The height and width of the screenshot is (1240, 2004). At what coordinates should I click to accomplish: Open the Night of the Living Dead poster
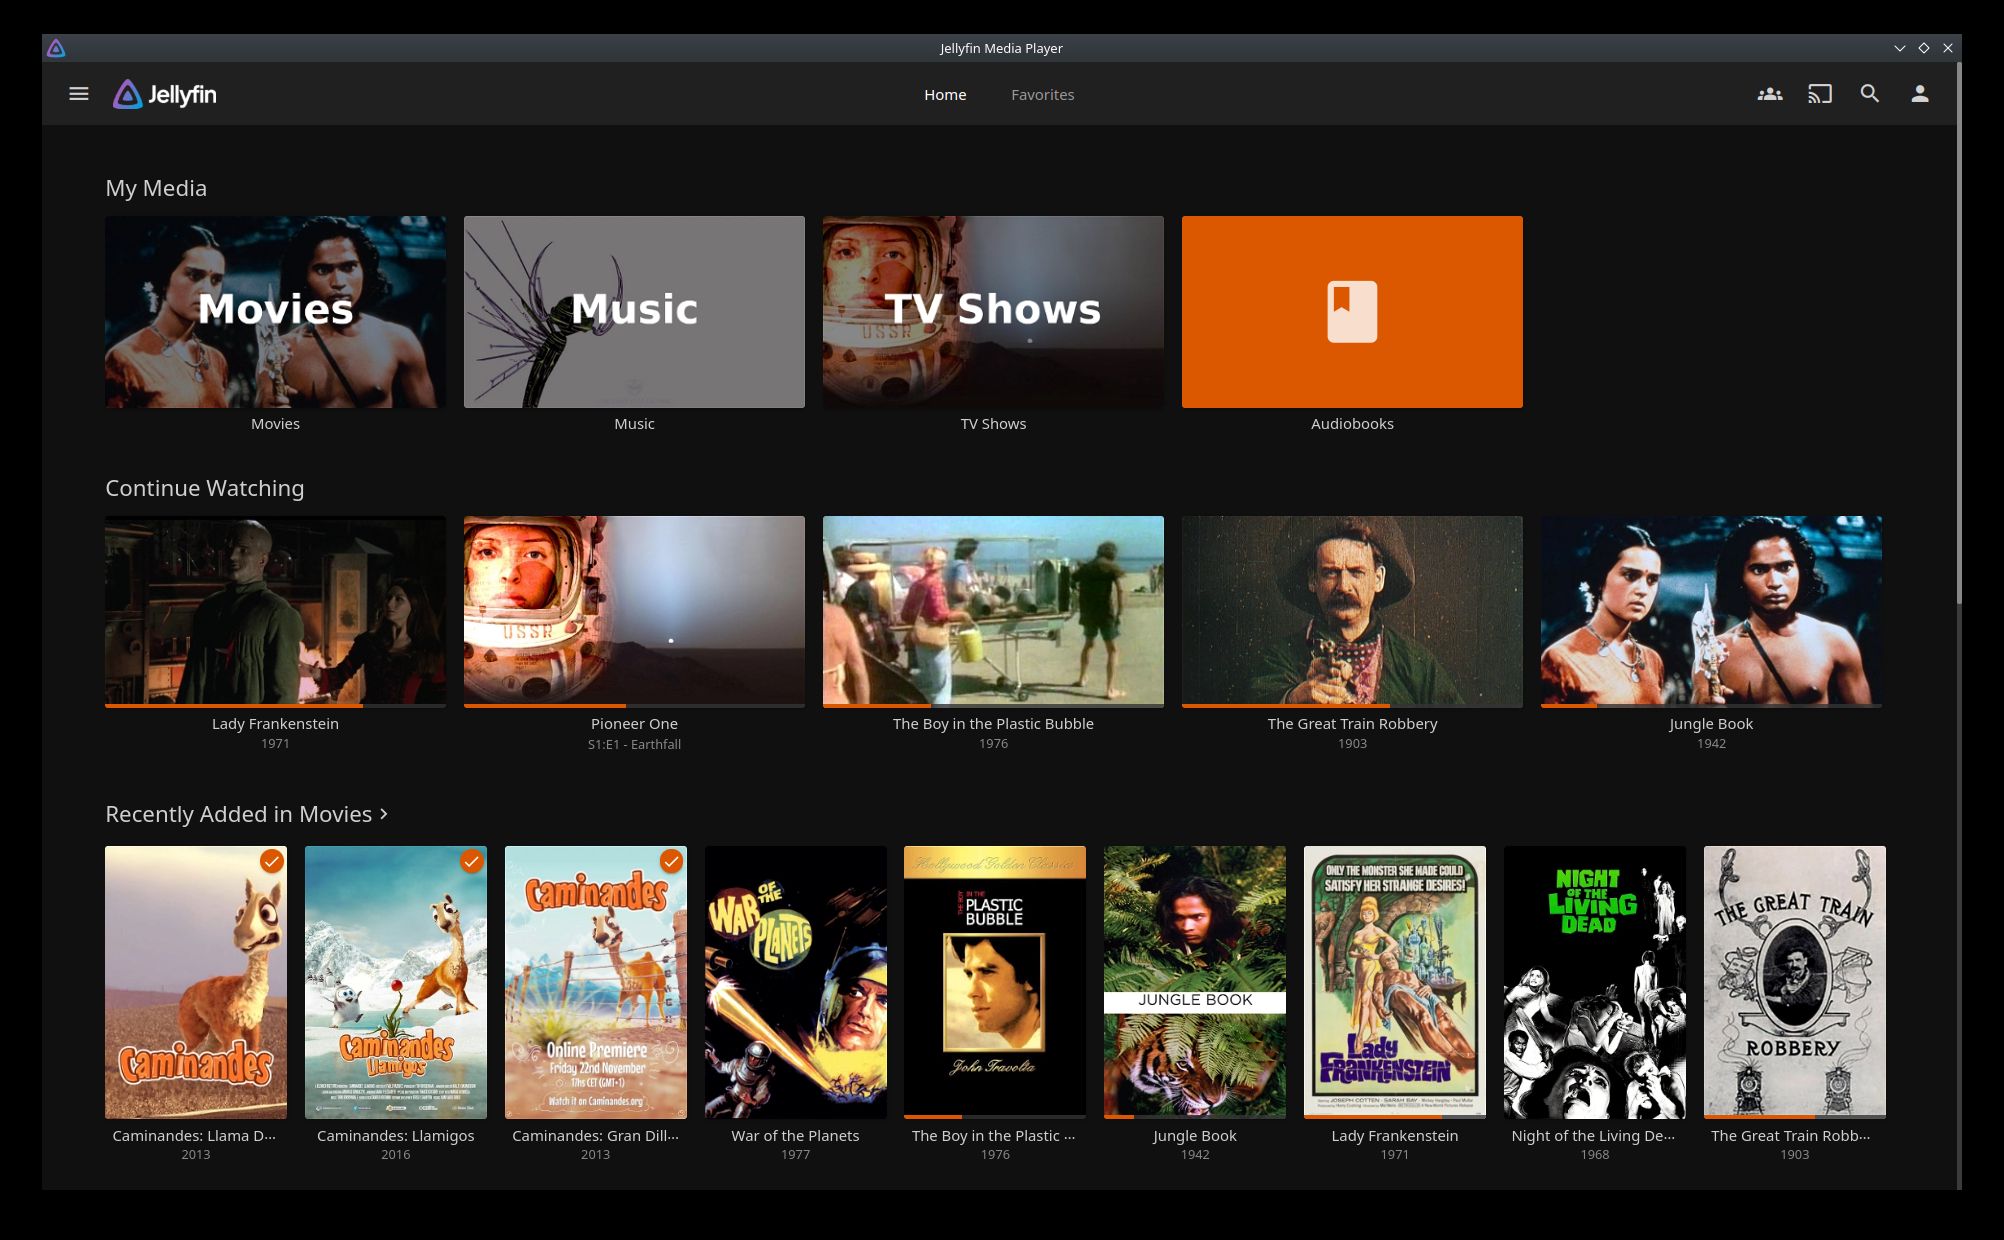tap(1595, 982)
